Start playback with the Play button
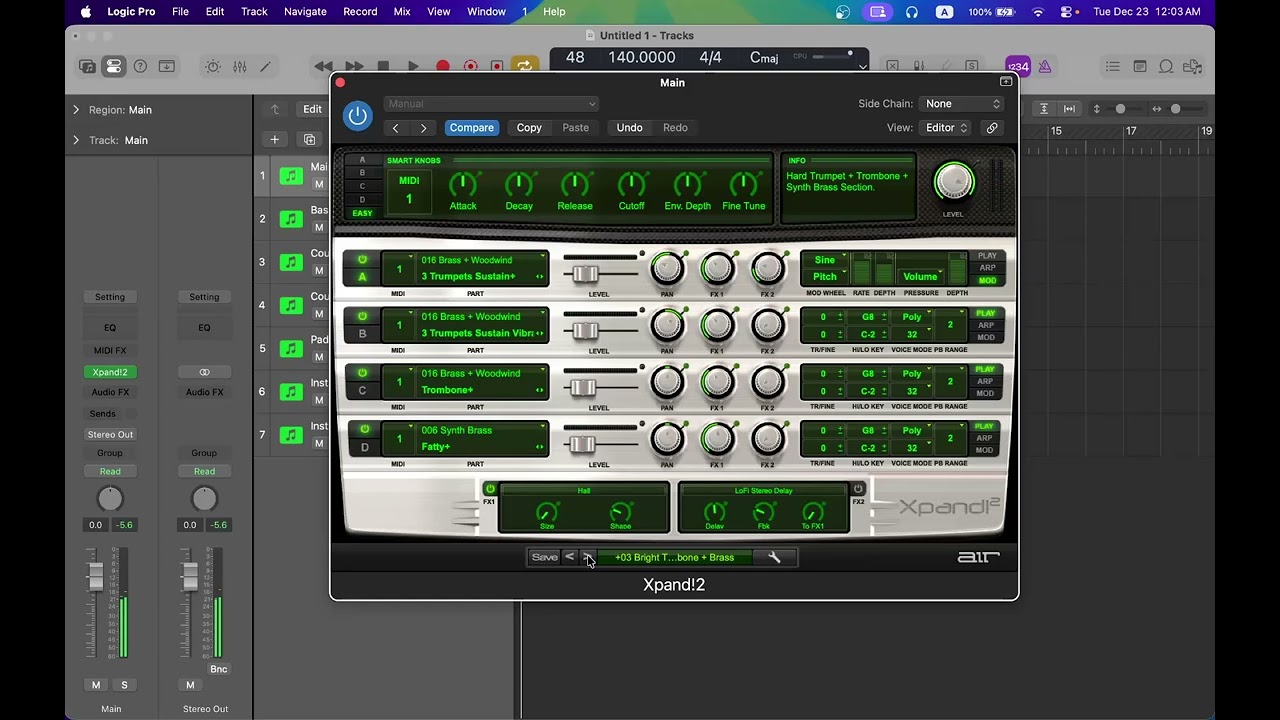The image size is (1280, 720). tap(413, 66)
